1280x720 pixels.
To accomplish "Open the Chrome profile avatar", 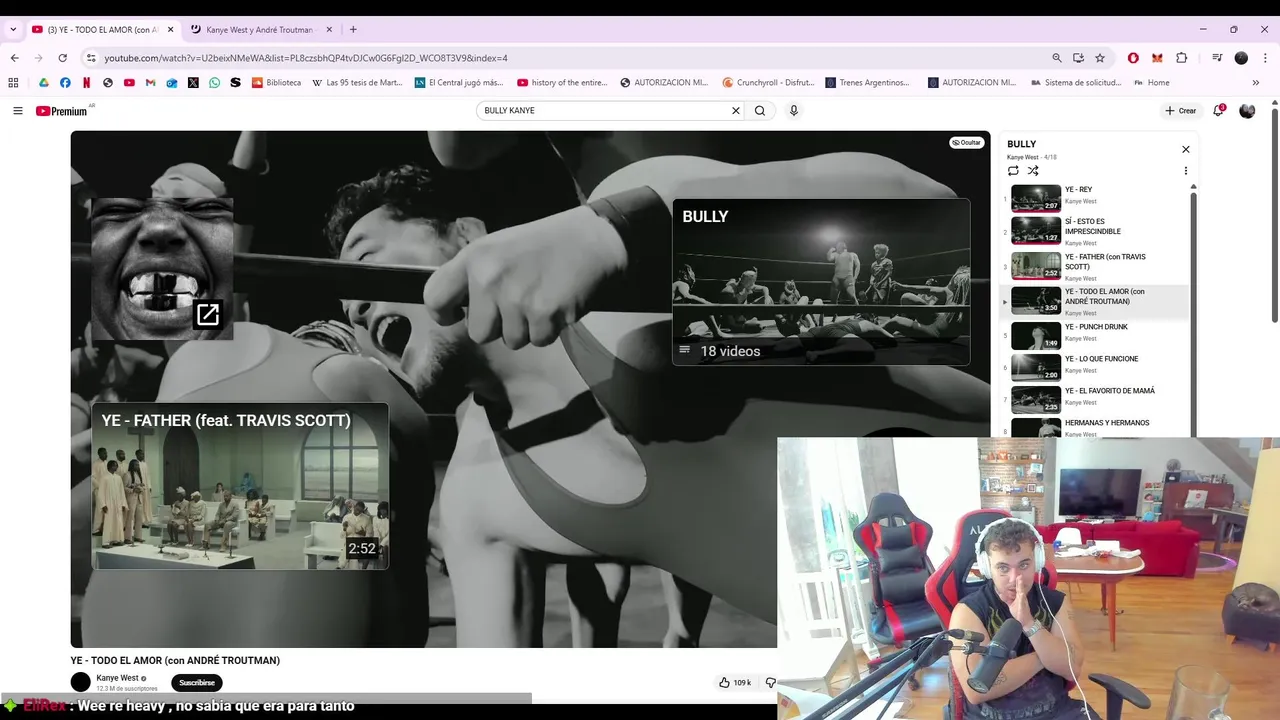I will pyautogui.click(x=1241, y=58).
